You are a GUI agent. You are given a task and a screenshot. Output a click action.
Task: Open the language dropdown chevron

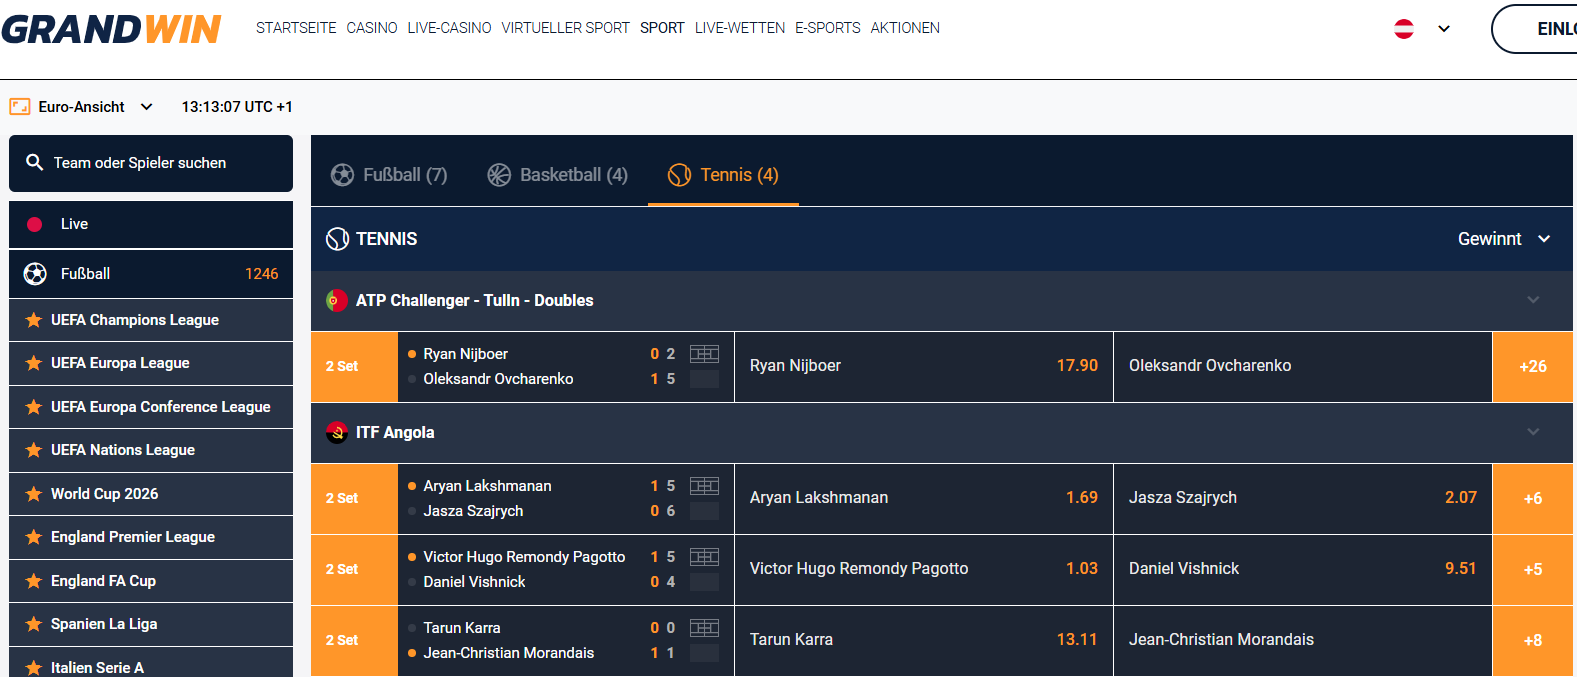tap(1444, 29)
